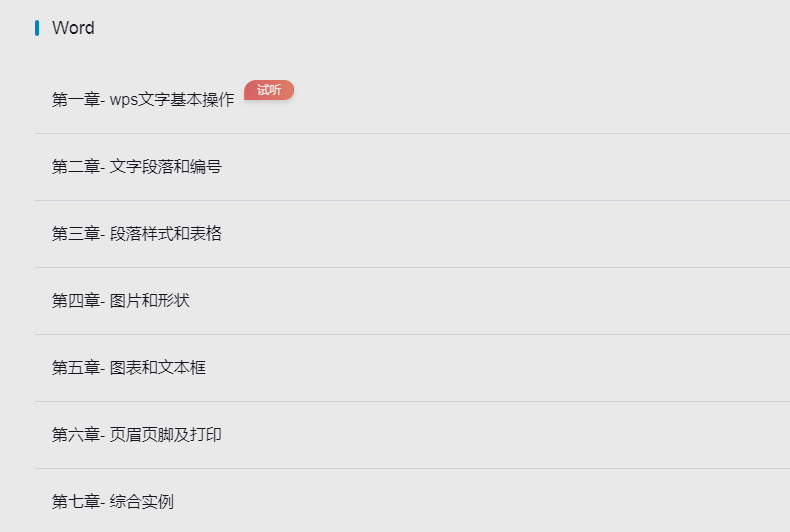
Task: Click the 第七章 chapter number label
Action: 76,502
